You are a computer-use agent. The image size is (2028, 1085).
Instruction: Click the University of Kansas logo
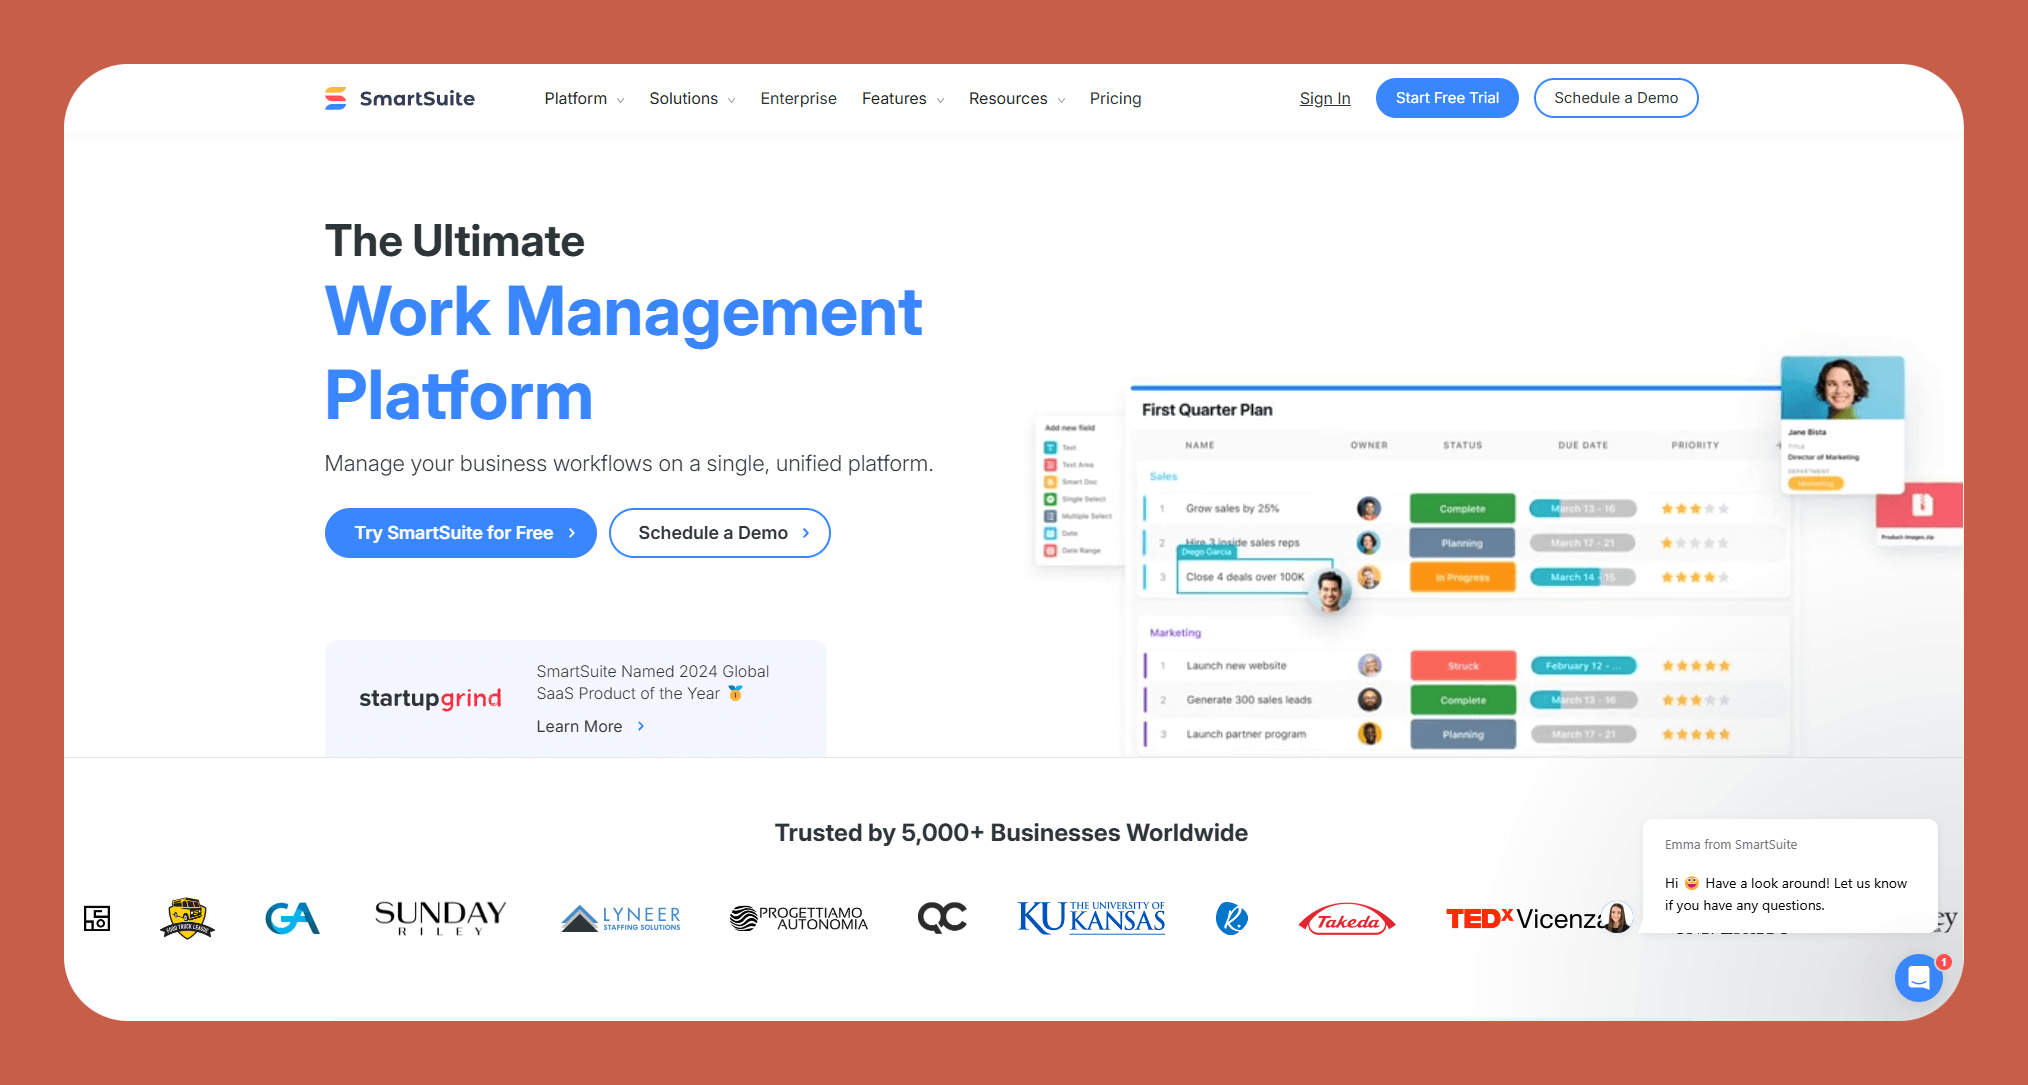[1091, 918]
